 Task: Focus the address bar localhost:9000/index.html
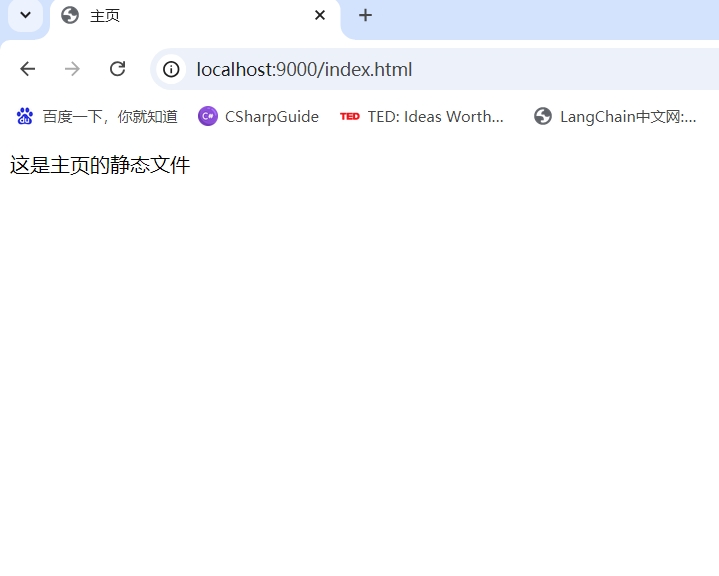click(x=435, y=69)
